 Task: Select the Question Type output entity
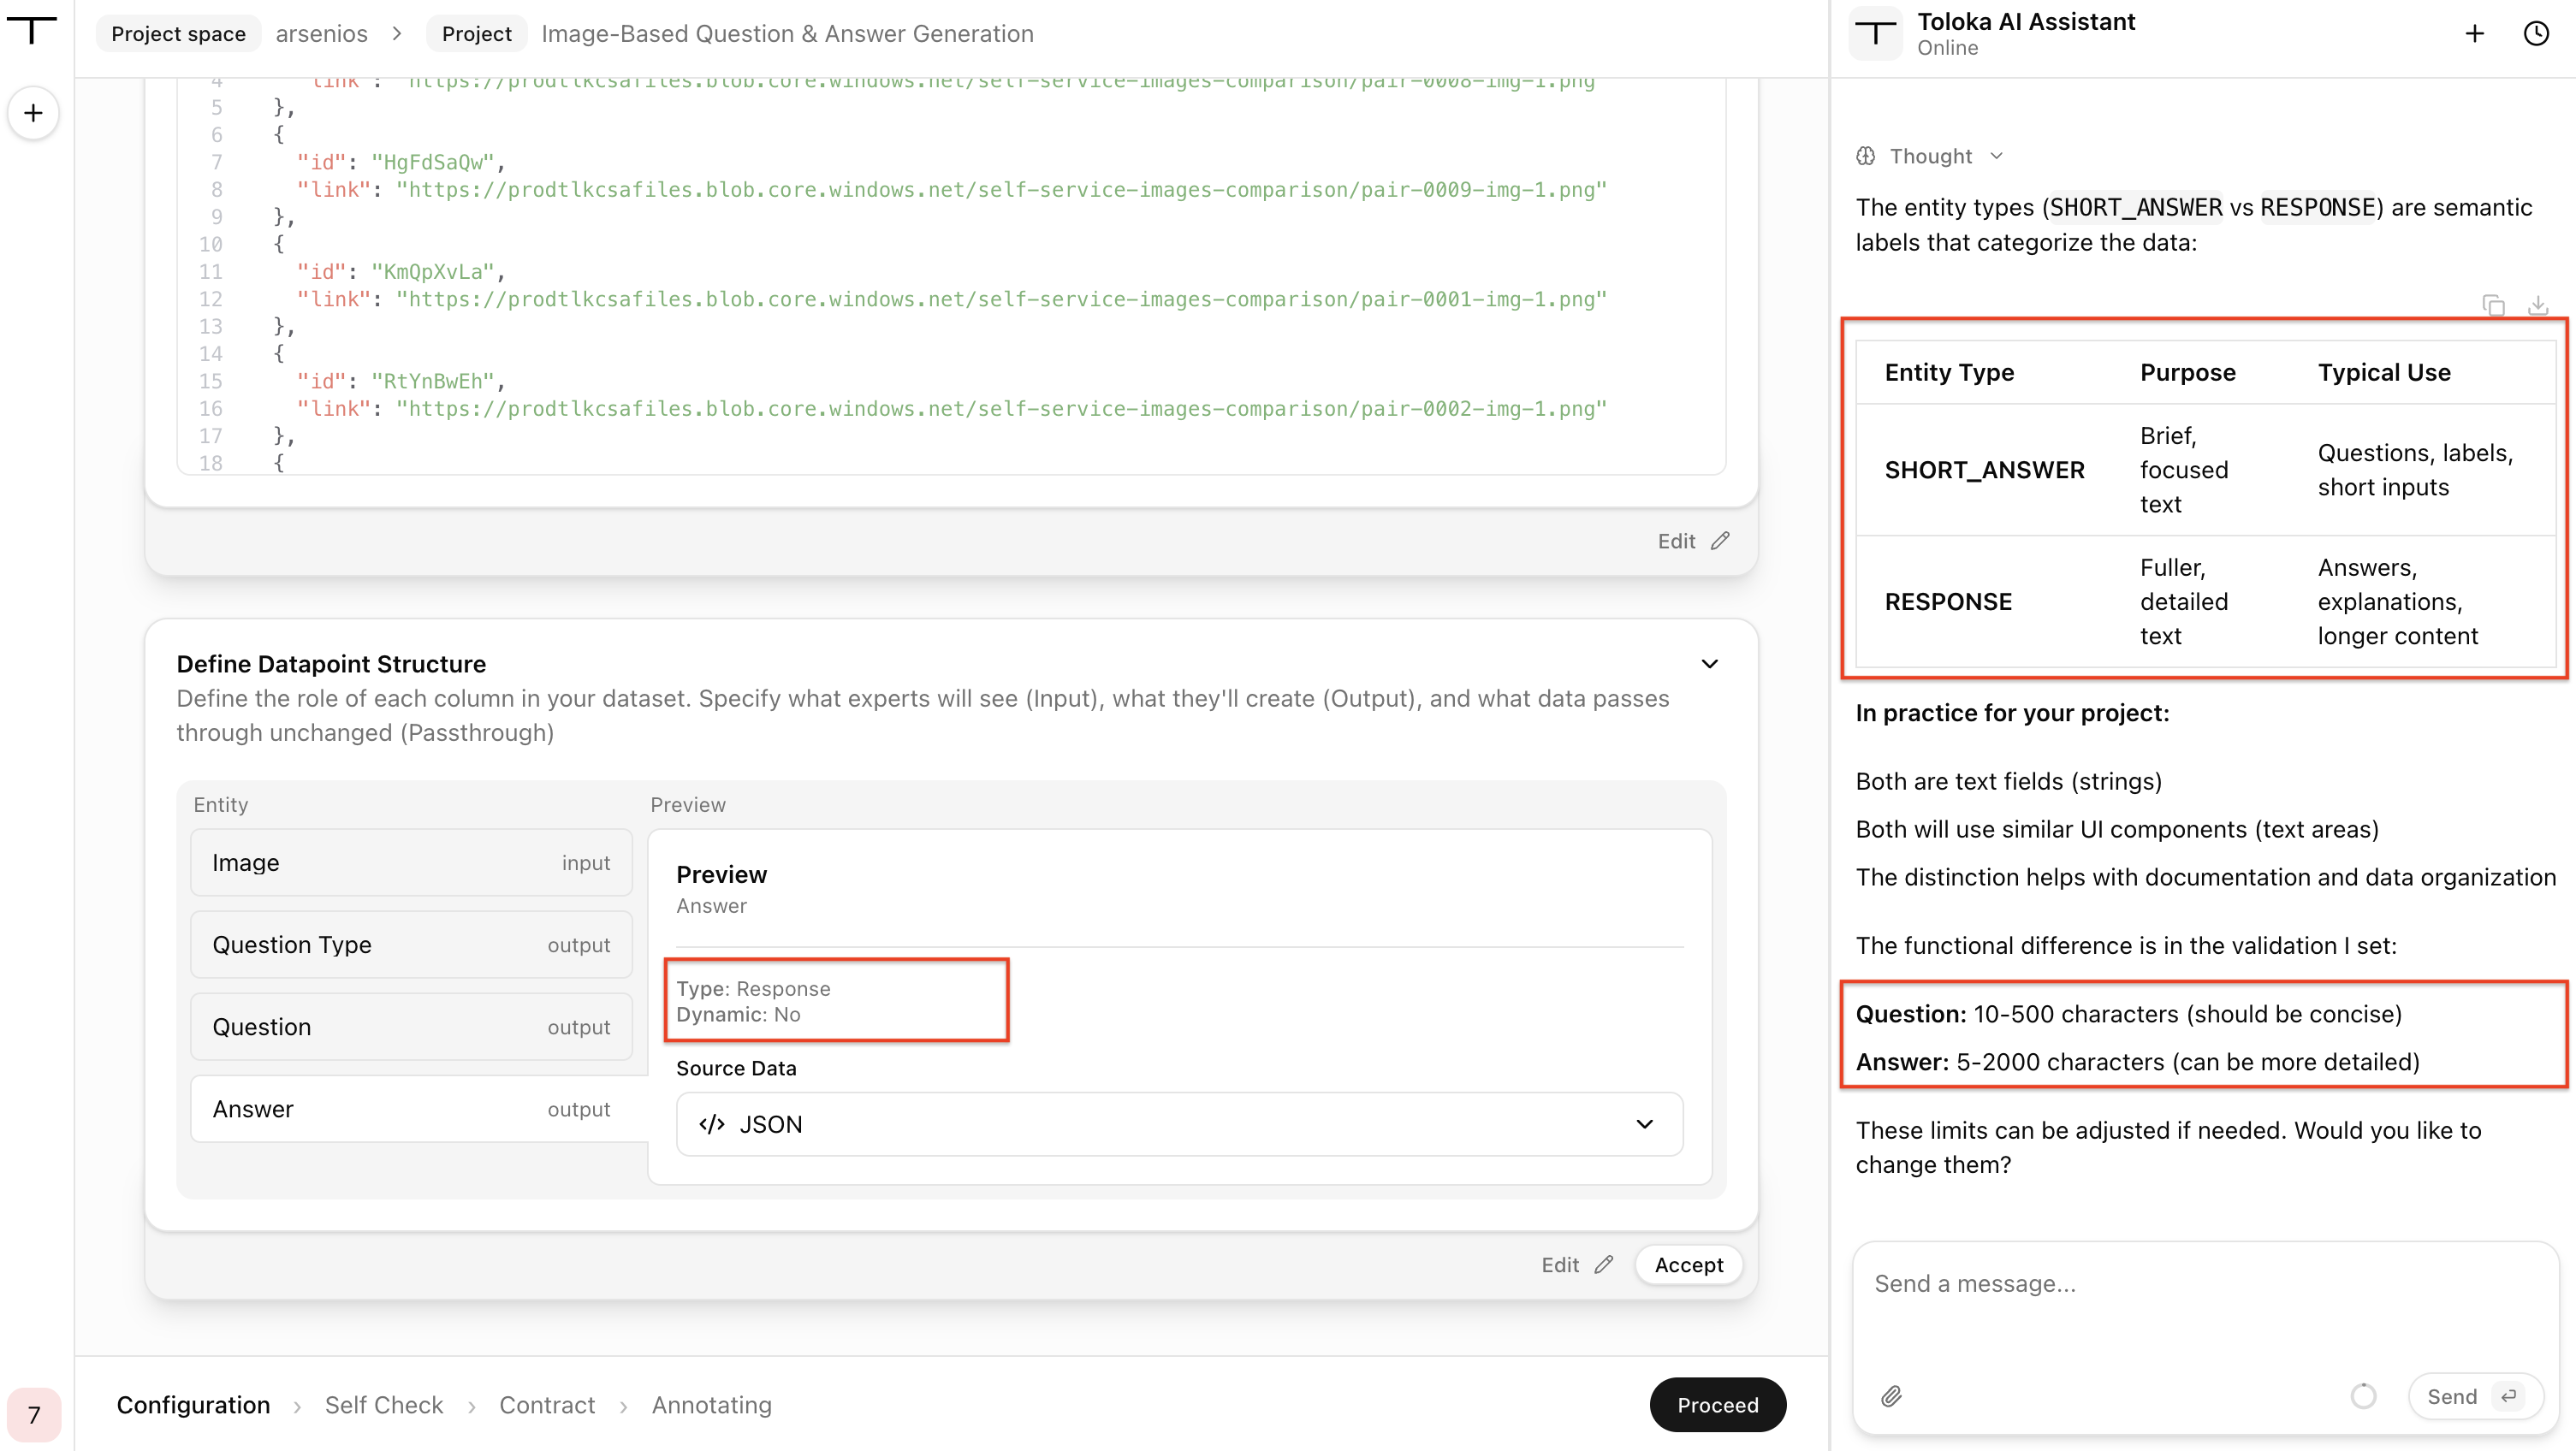[411, 944]
